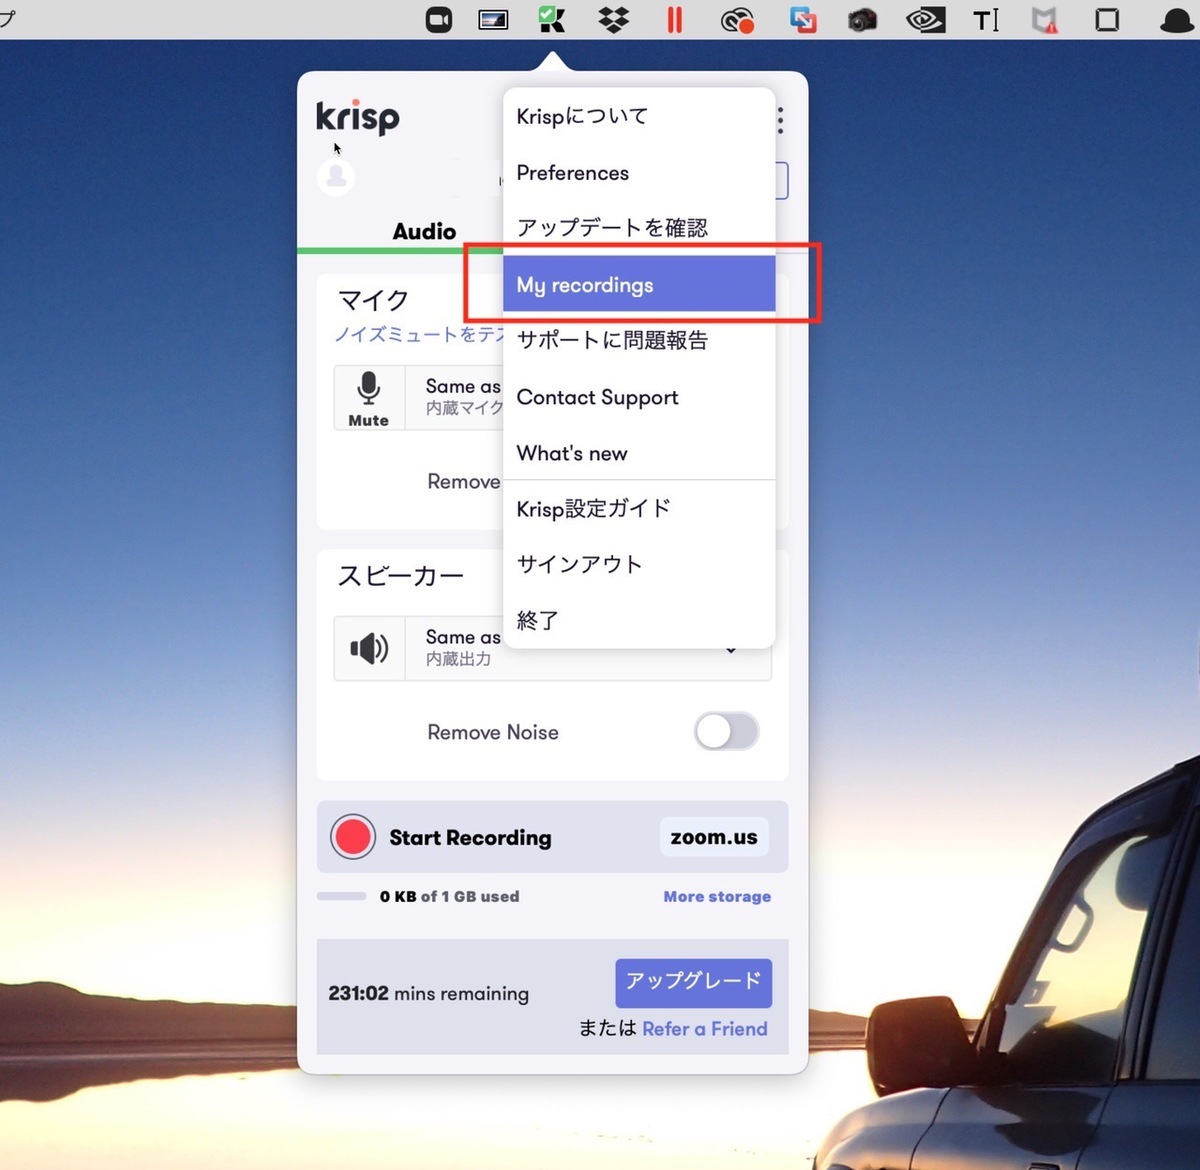Open the More storage link

[717, 896]
